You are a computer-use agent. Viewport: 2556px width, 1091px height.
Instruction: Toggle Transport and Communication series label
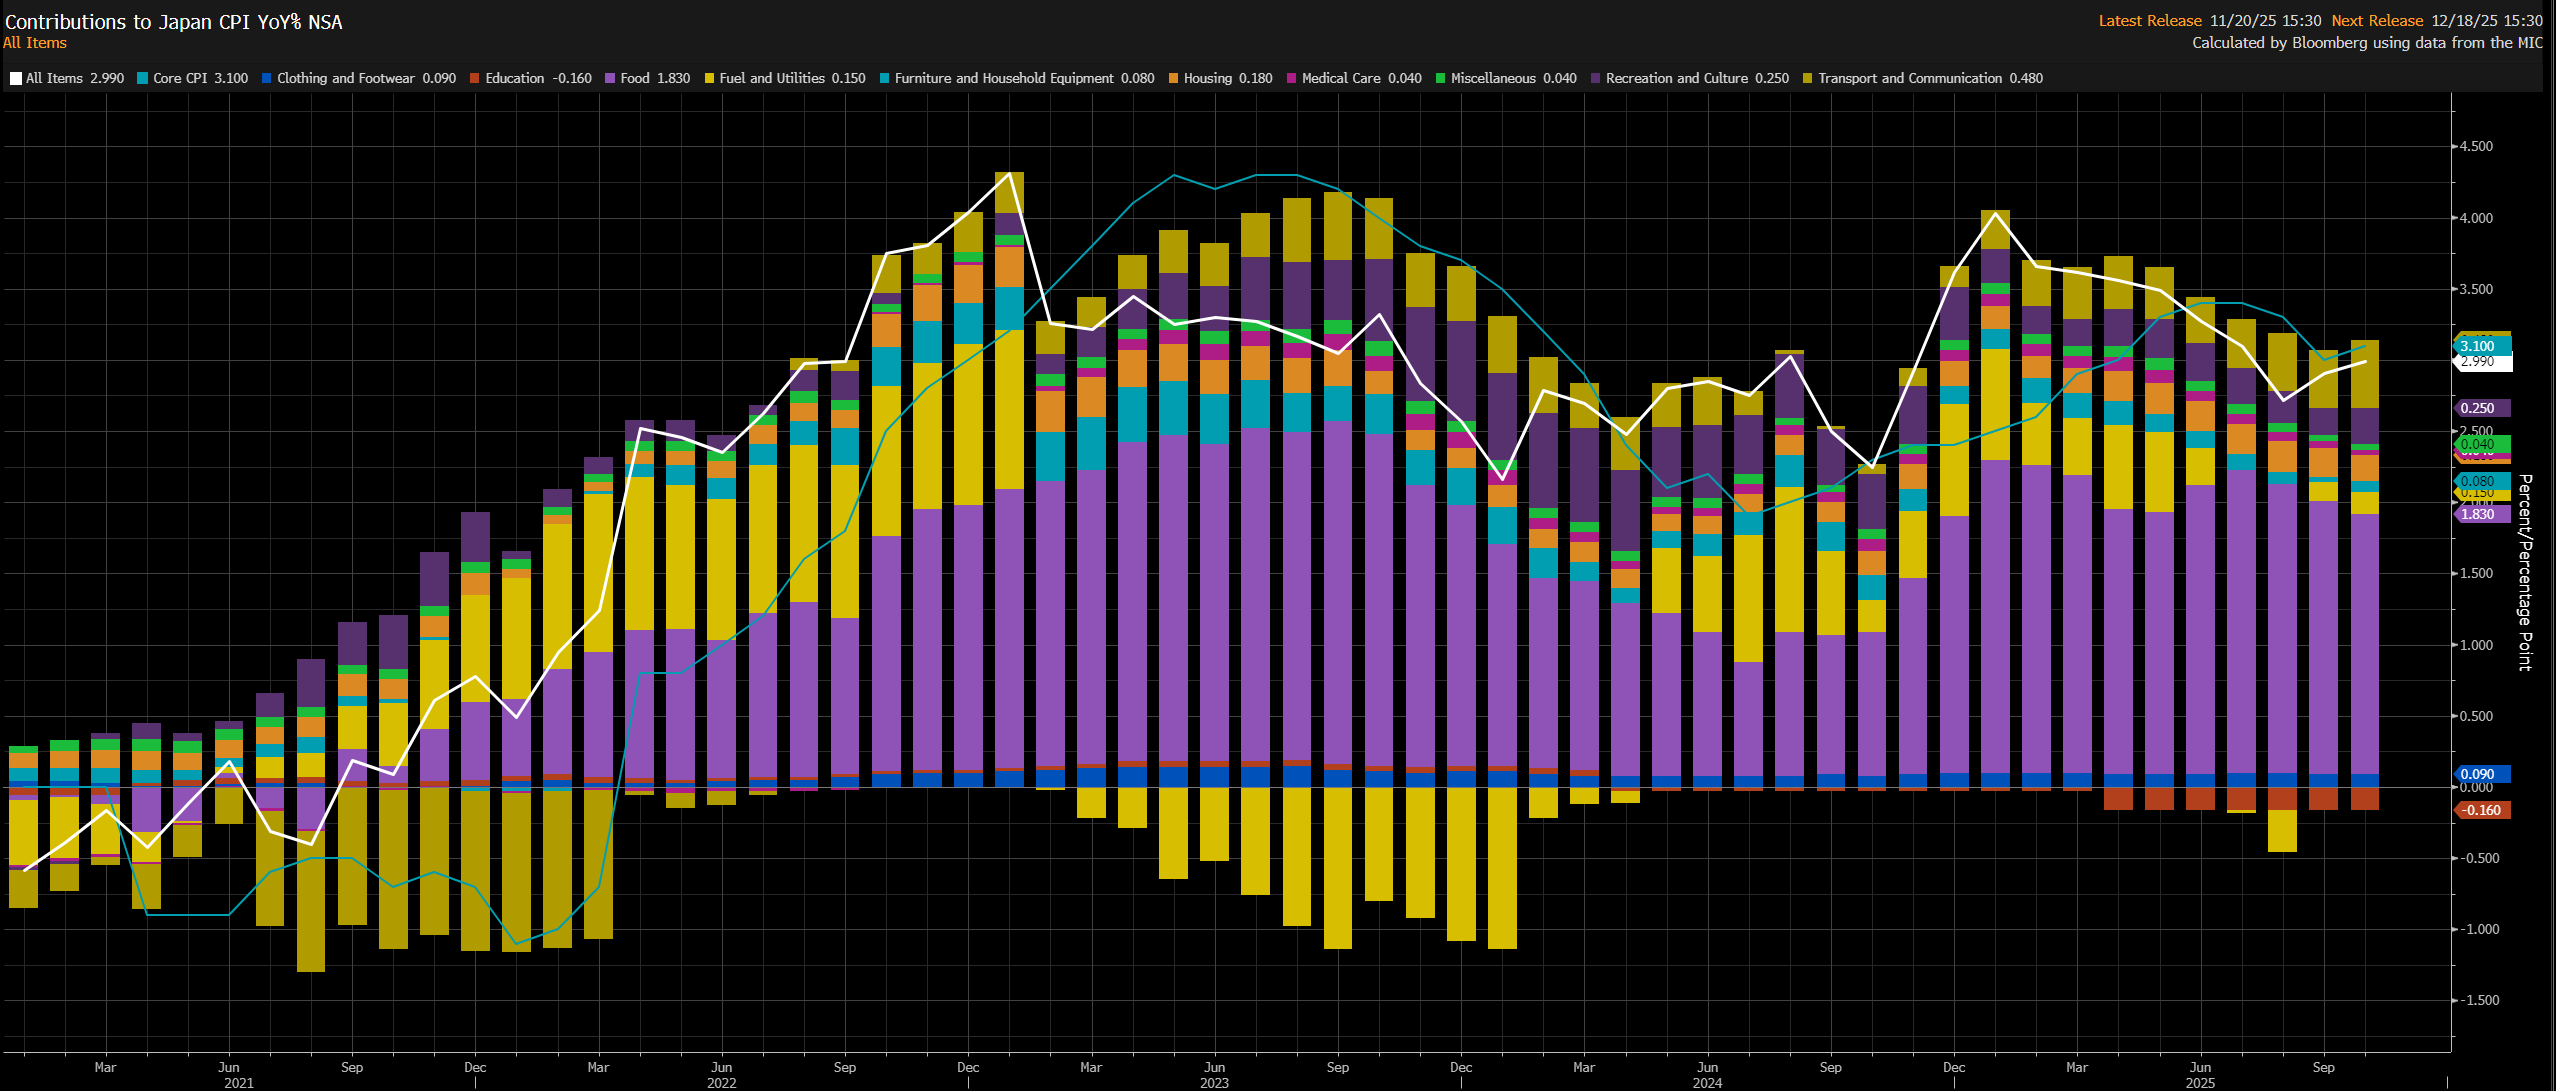click(1909, 79)
